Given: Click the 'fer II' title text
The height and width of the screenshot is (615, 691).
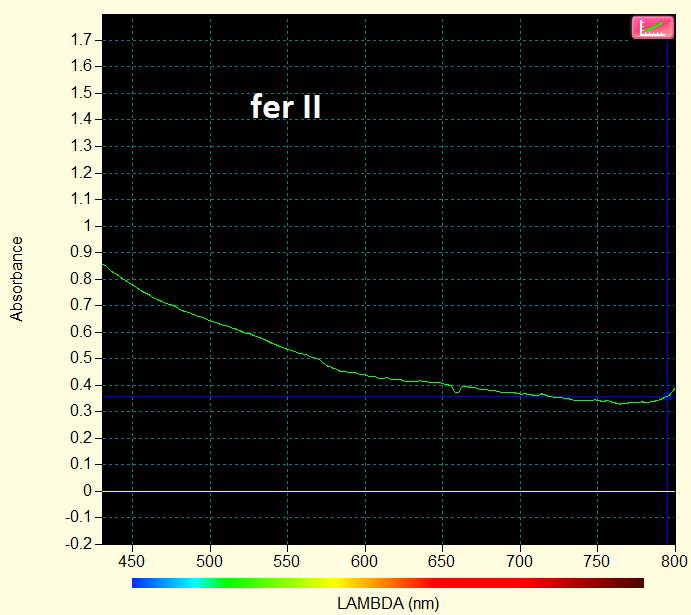Looking at the screenshot, I should pyautogui.click(x=285, y=107).
